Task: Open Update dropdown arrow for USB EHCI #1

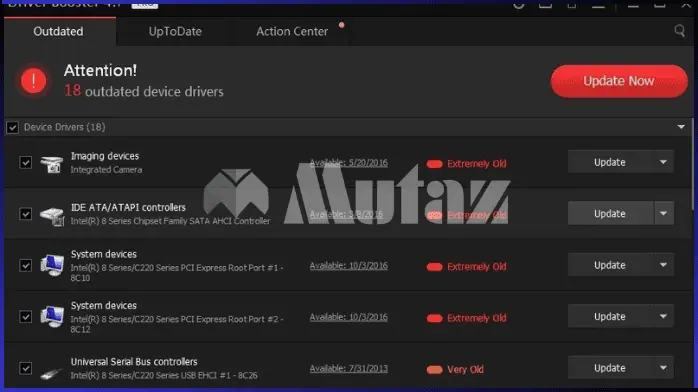Action: click(663, 368)
